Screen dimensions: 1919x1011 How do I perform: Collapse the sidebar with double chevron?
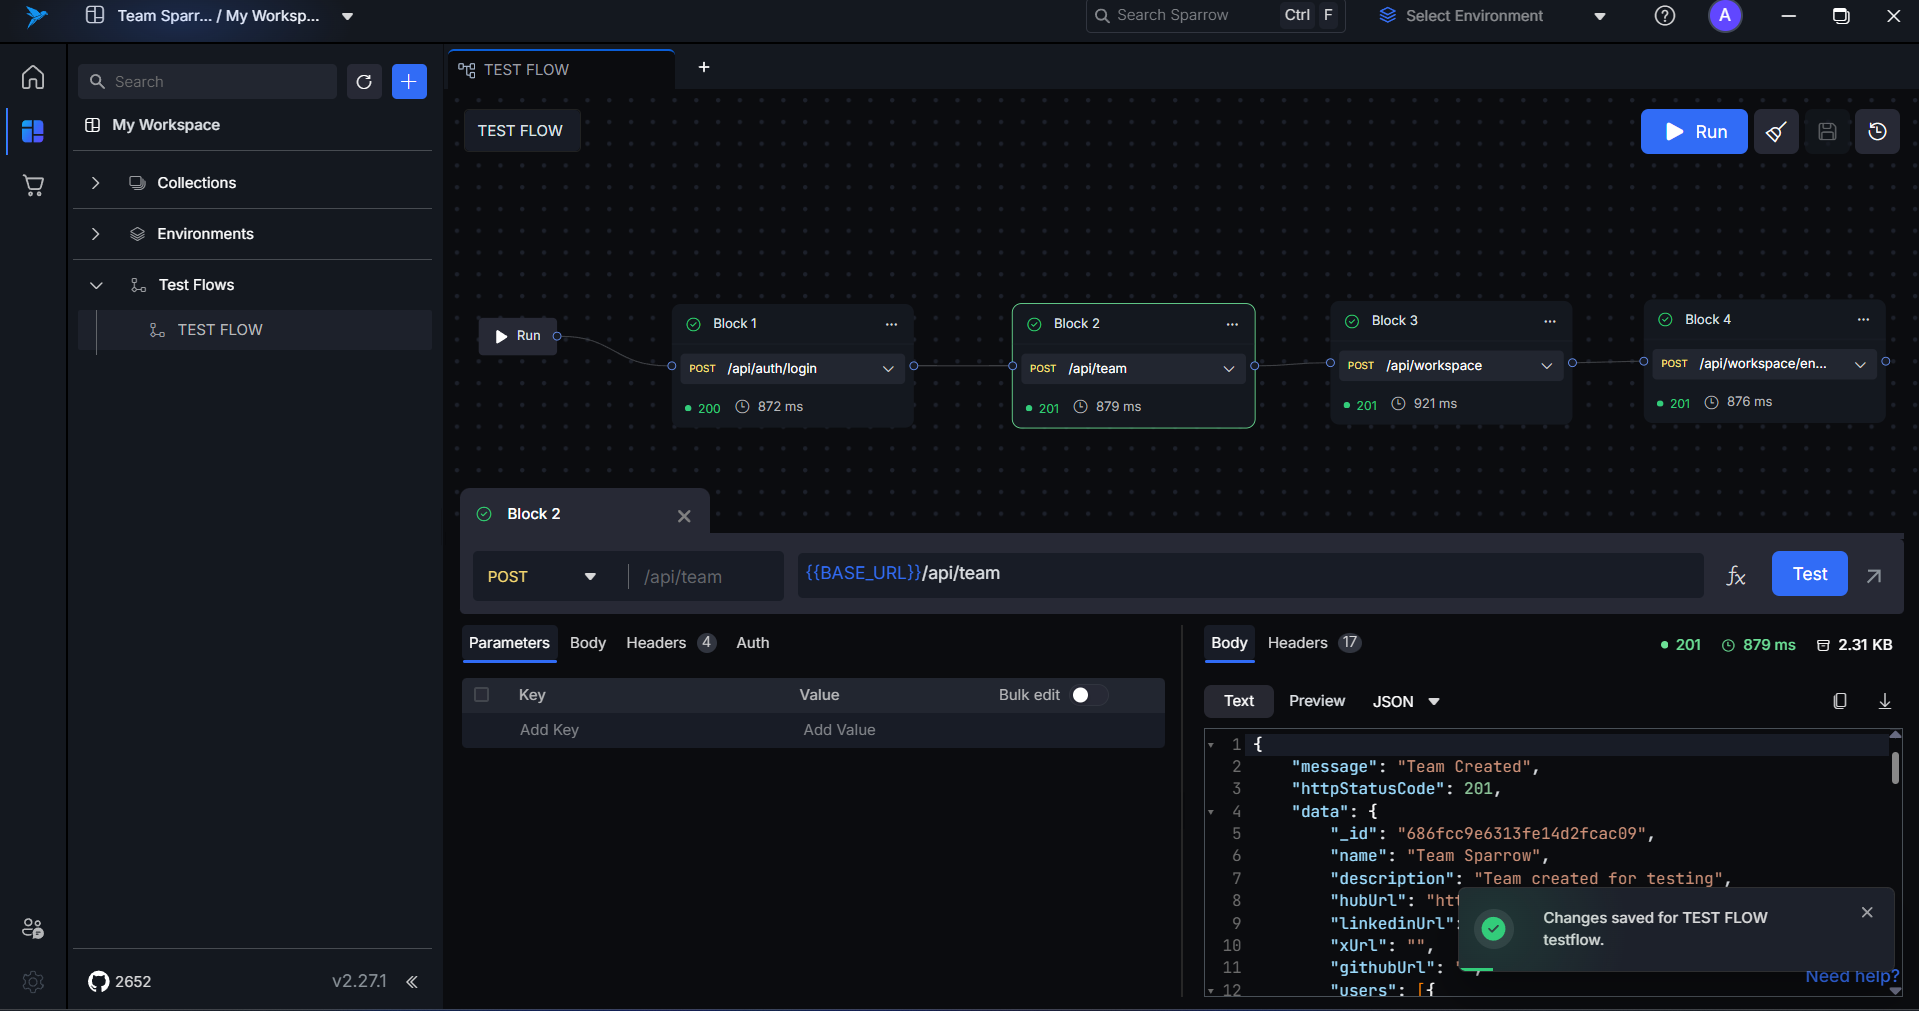[x=412, y=982]
